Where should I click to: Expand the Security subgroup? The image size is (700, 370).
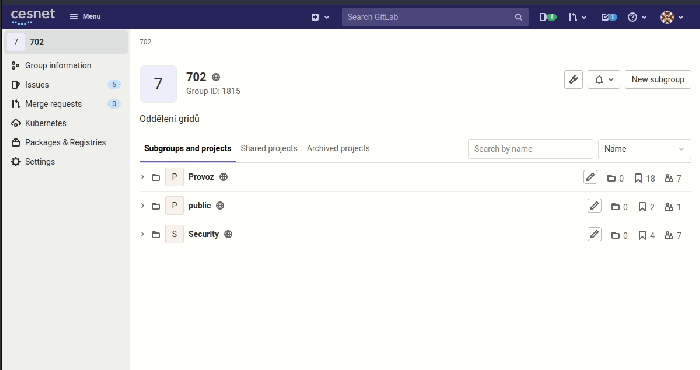point(142,234)
